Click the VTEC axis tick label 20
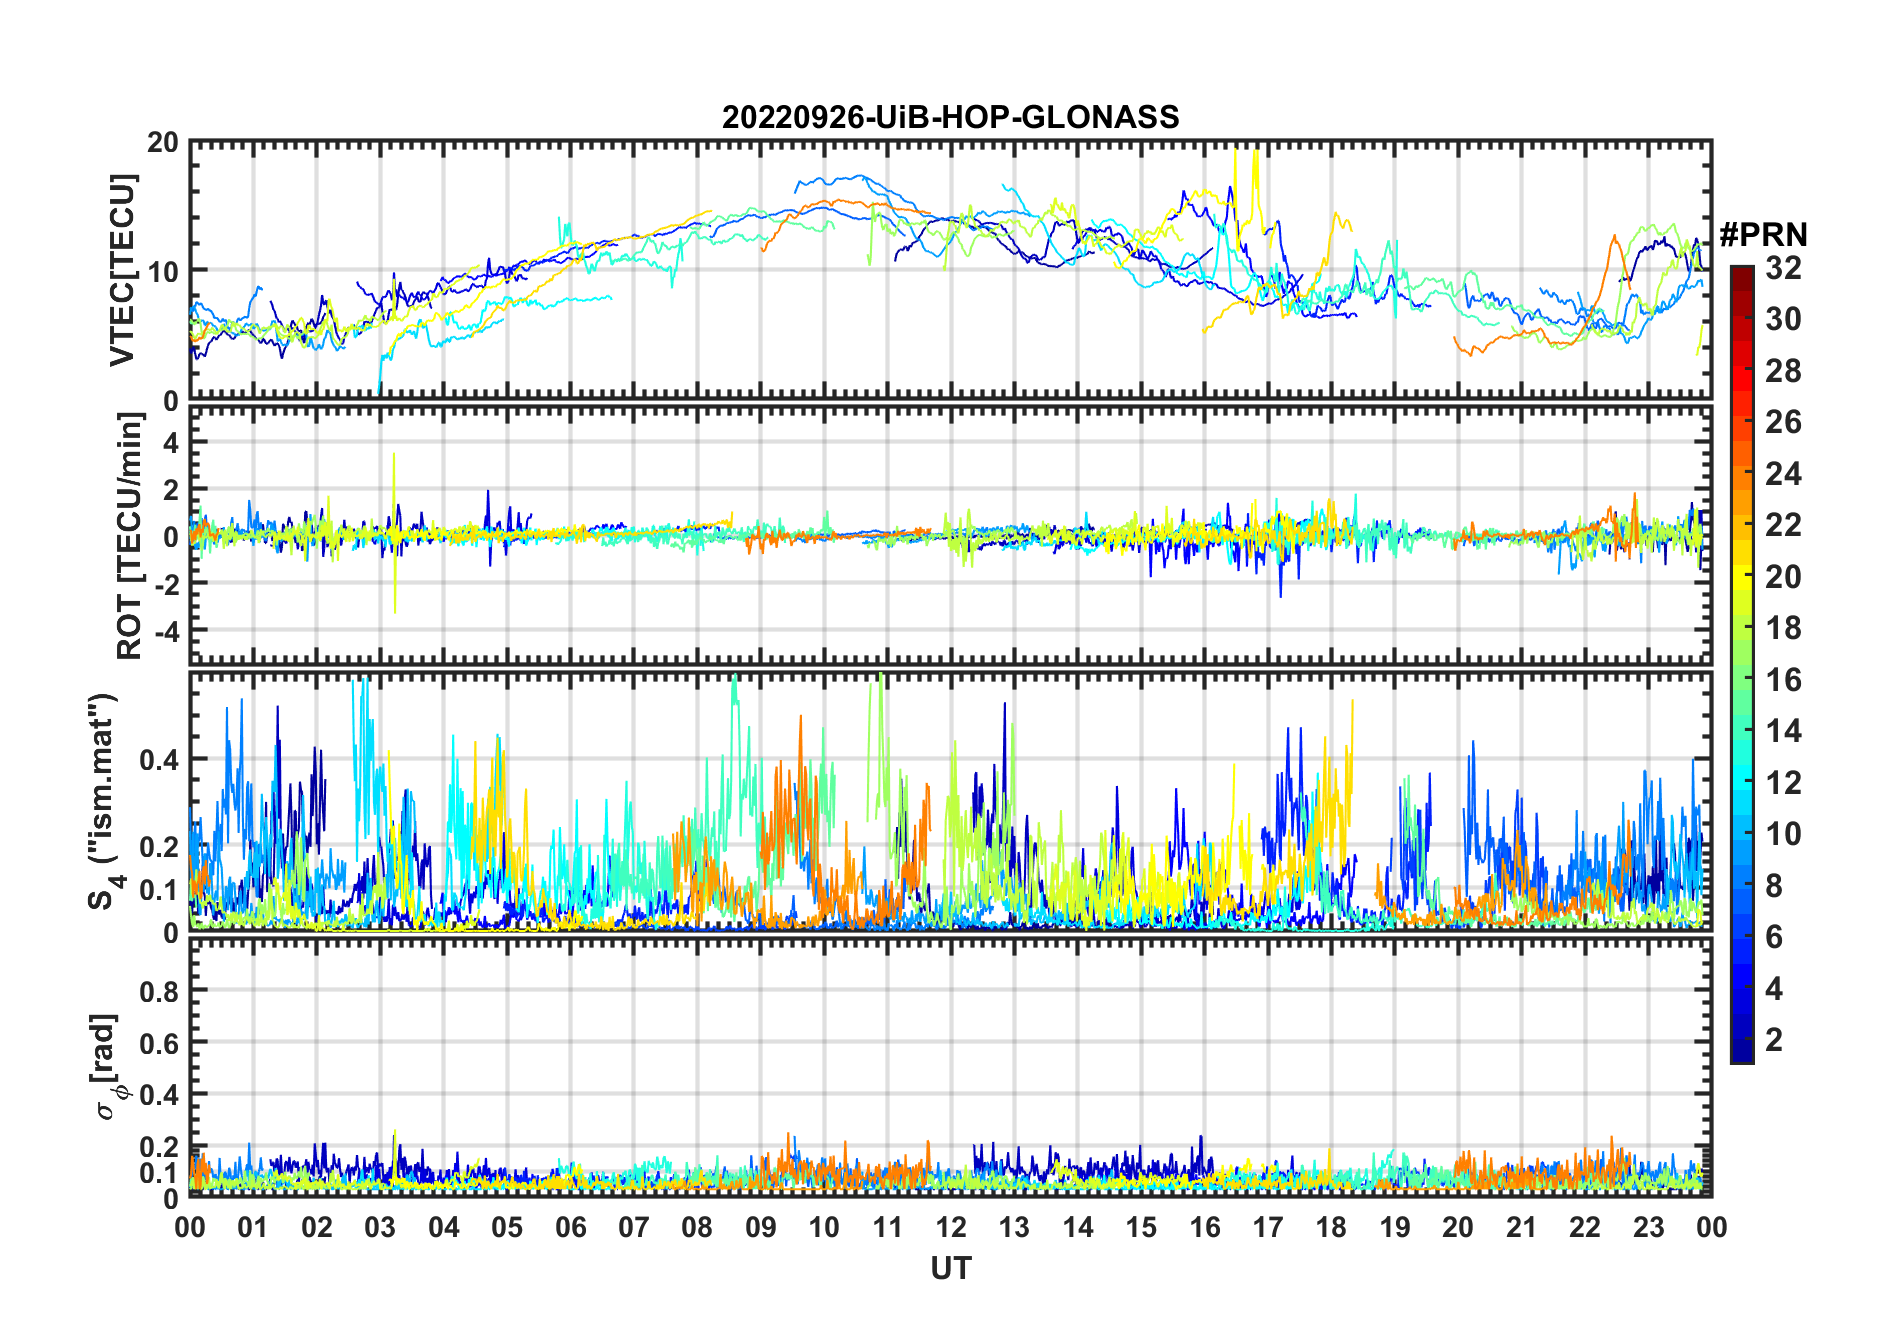Viewport: 1902px width, 1330px height. [x=163, y=143]
